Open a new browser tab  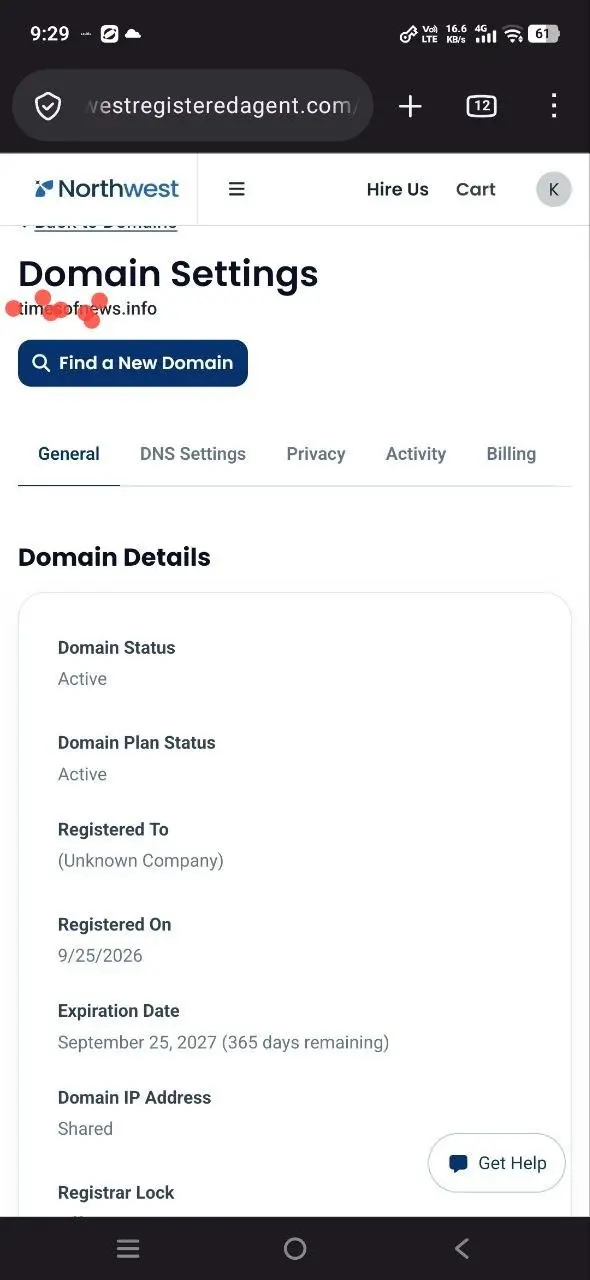coord(410,106)
